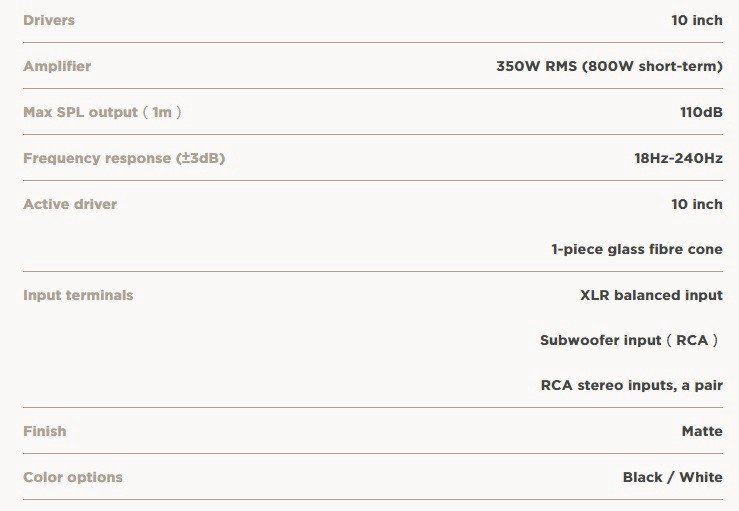Click the Subwoofer input (RCA) text
Image resolution: width=739 pixels, height=511 pixels.
(629, 340)
